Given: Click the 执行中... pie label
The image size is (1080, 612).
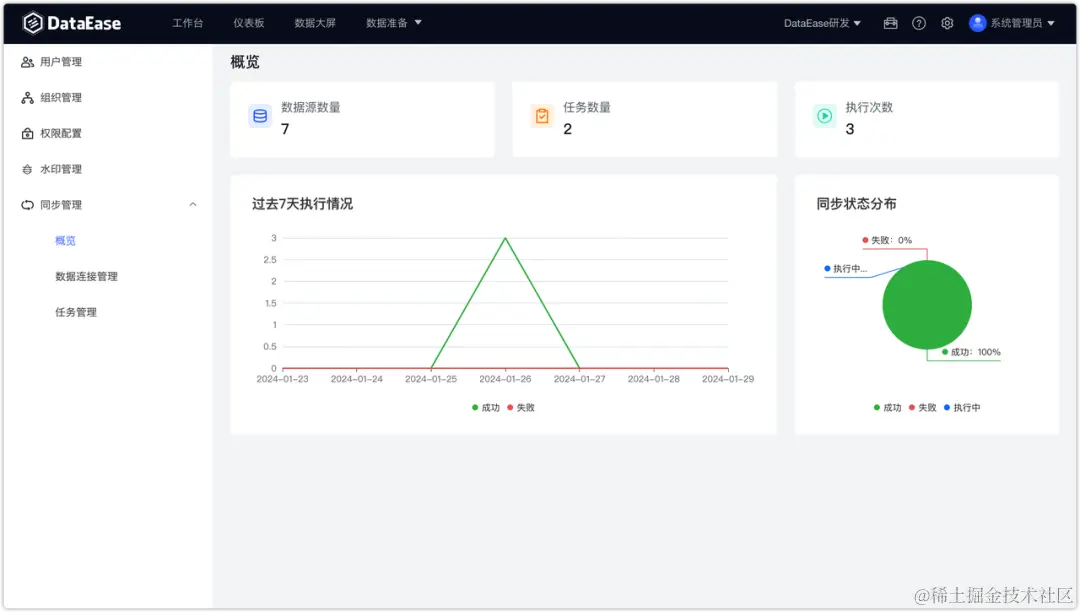Looking at the screenshot, I should 846,269.
